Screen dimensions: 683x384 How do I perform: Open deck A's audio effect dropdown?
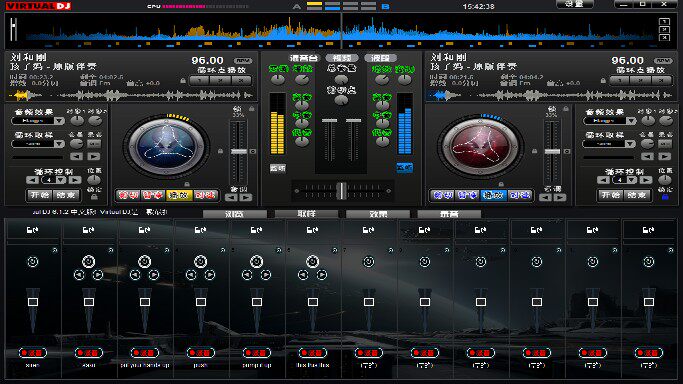[x=38, y=121]
